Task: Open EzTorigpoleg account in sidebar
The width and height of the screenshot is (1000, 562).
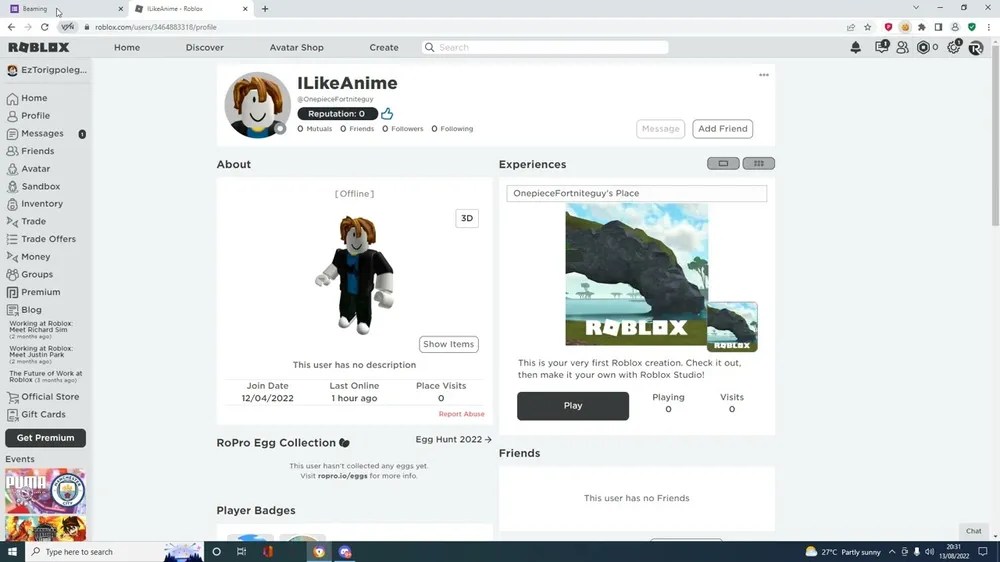Action: click(47, 70)
